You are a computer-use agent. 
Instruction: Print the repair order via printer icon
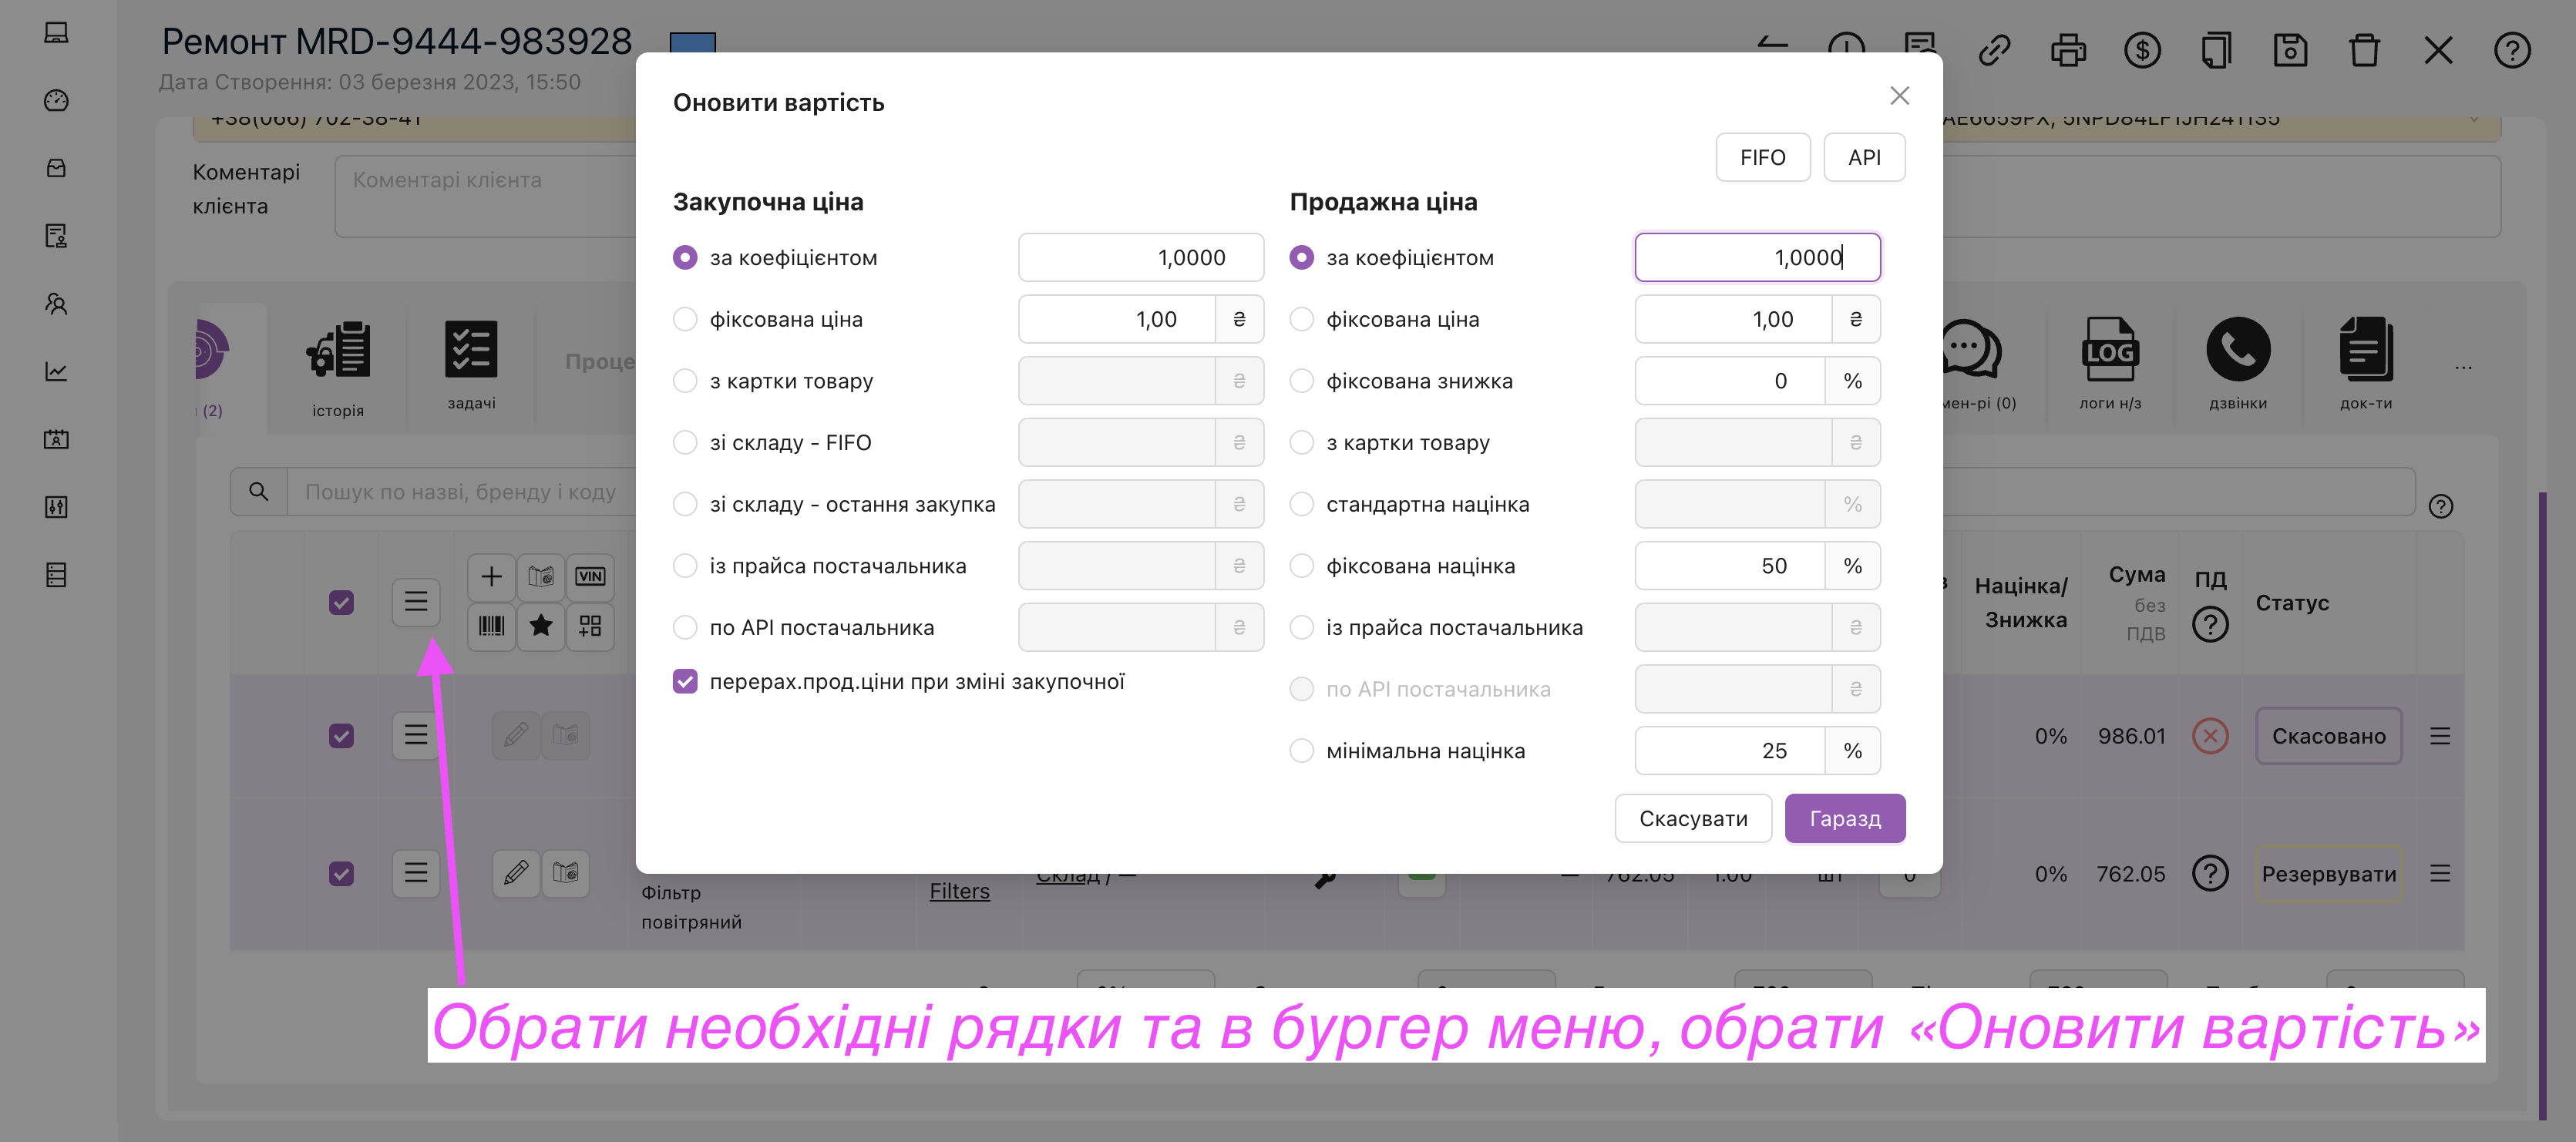click(x=2068, y=50)
